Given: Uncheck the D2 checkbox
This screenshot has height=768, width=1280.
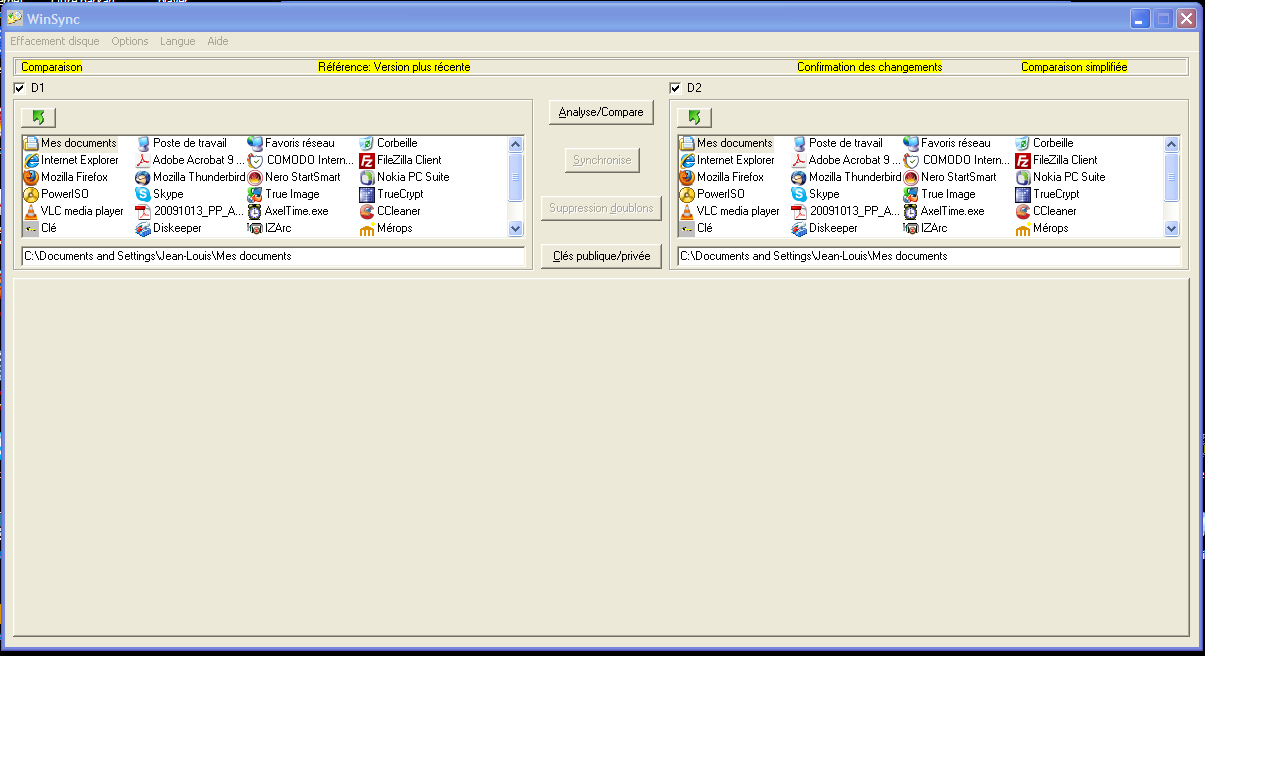Looking at the screenshot, I should pyautogui.click(x=675, y=88).
